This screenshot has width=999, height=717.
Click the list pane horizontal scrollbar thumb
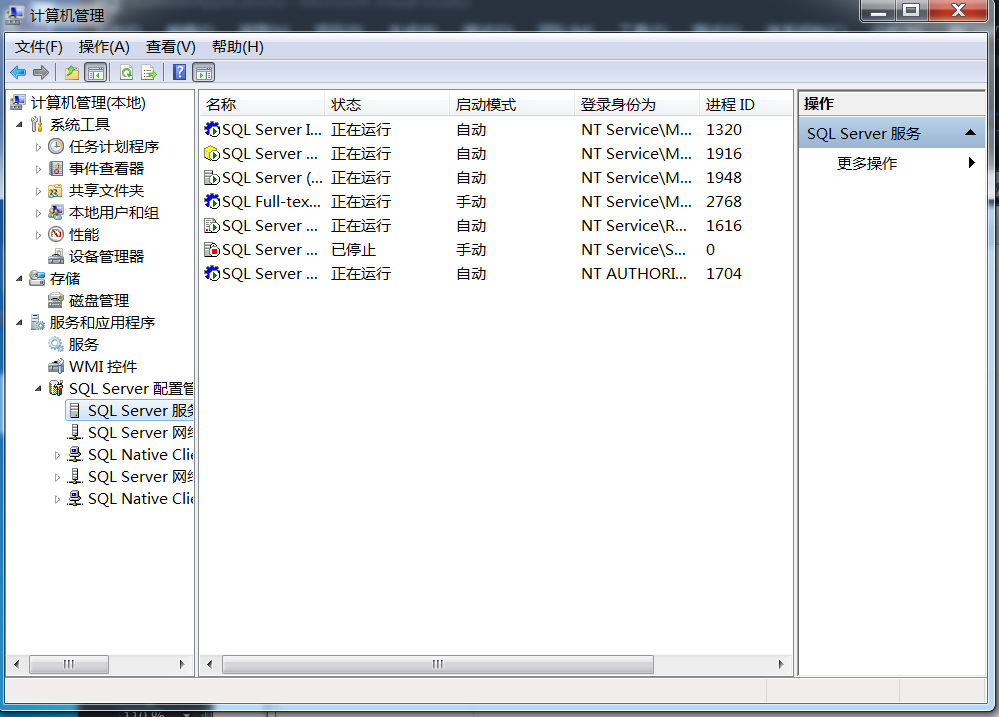(x=438, y=664)
